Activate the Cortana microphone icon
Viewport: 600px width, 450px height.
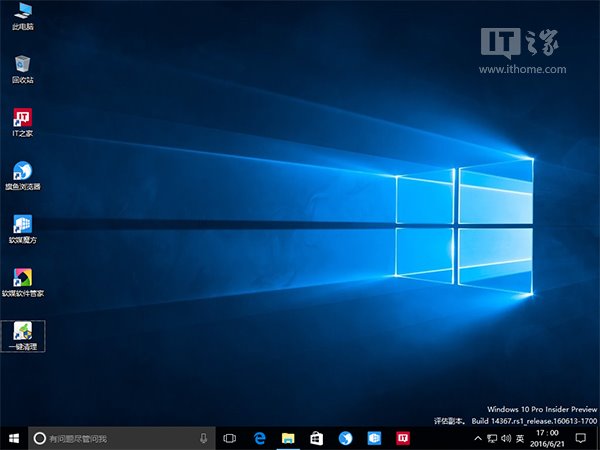(x=203, y=438)
